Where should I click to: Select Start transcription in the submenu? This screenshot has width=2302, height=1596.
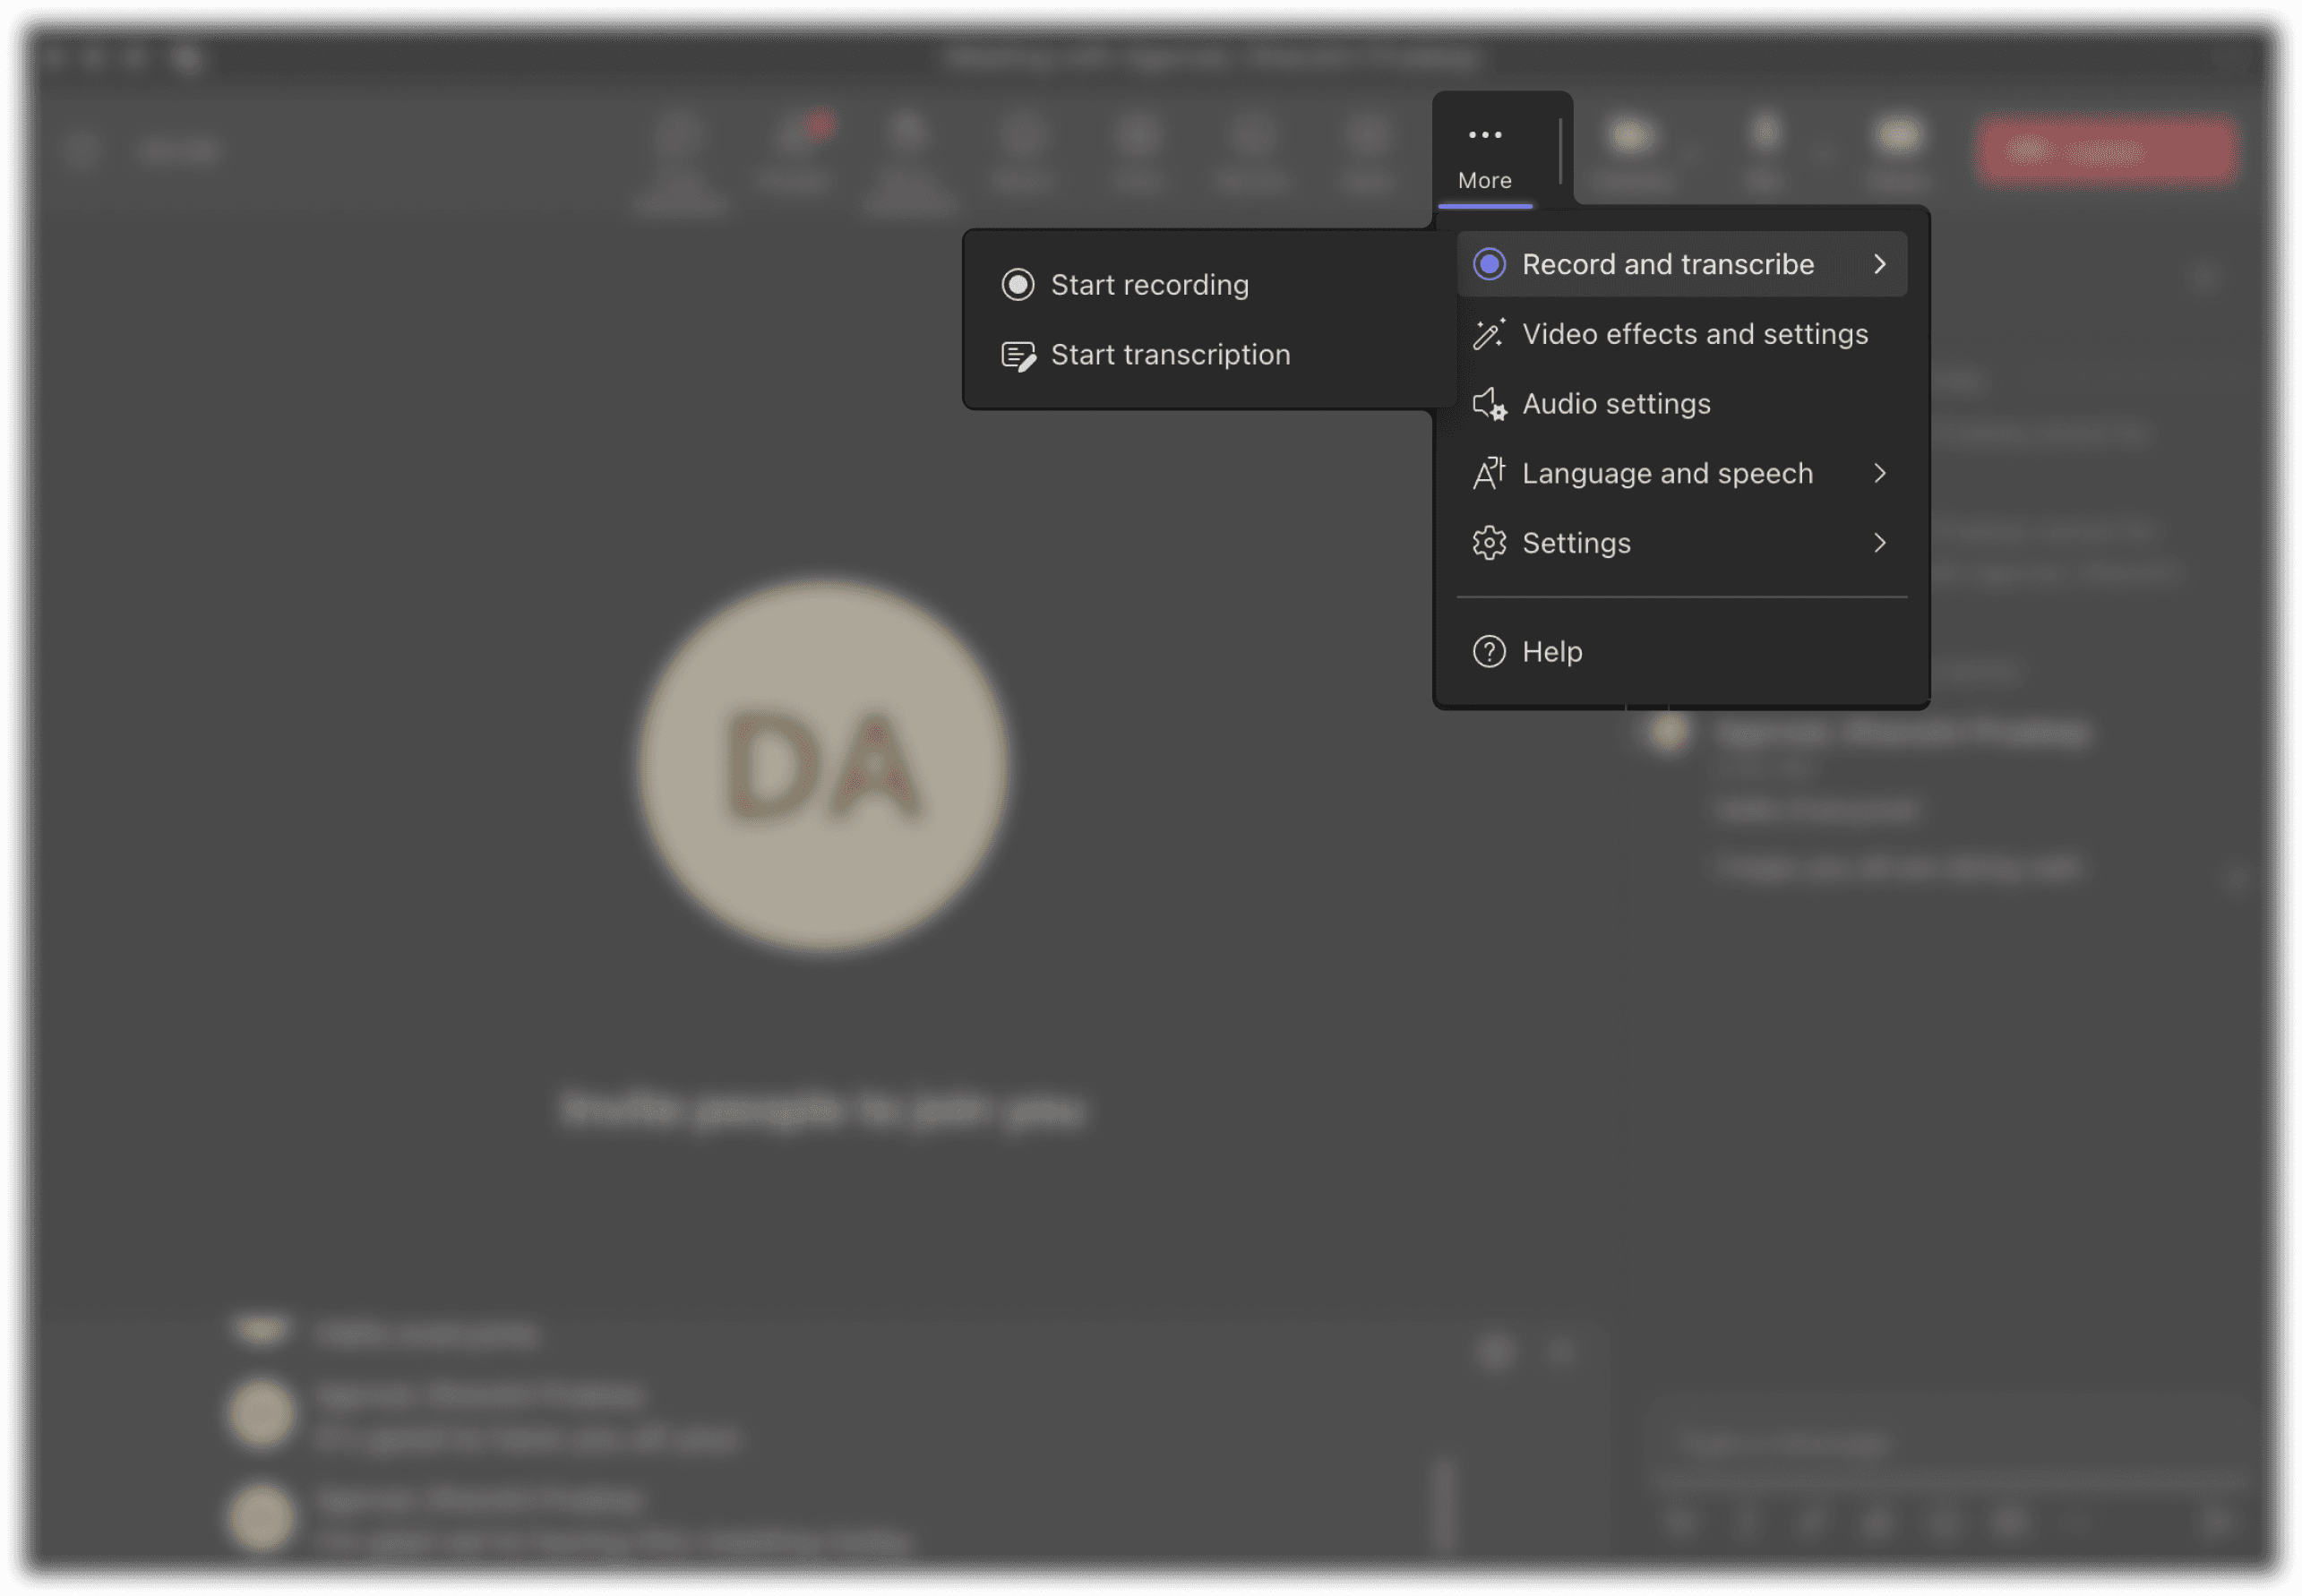[x=1170, y=355]
